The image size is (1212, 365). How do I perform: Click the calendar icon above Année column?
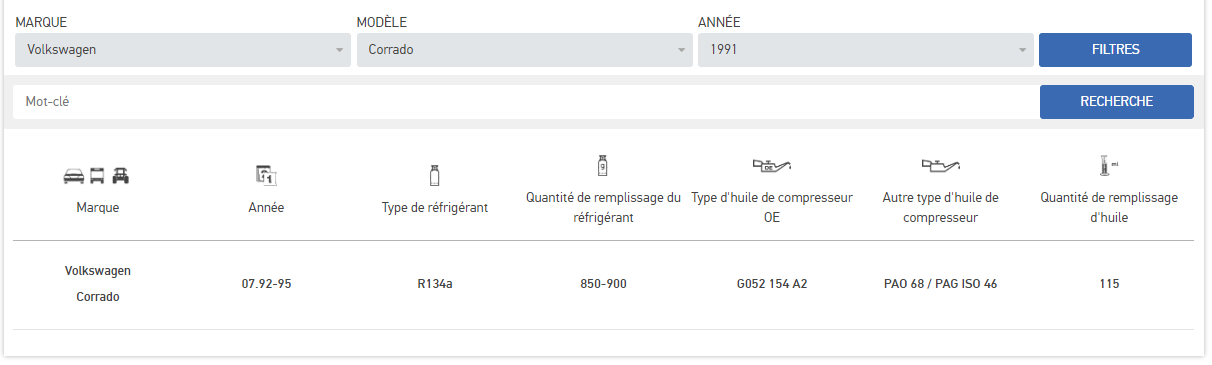tap(266, 176)
